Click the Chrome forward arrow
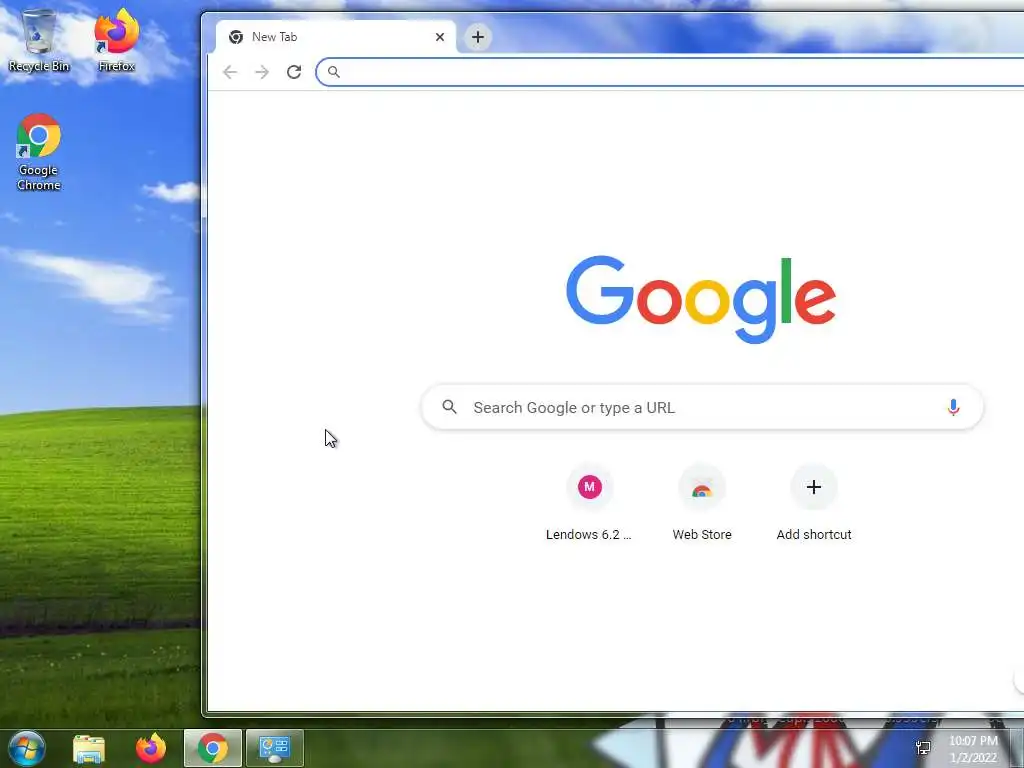 pos(262,72)
